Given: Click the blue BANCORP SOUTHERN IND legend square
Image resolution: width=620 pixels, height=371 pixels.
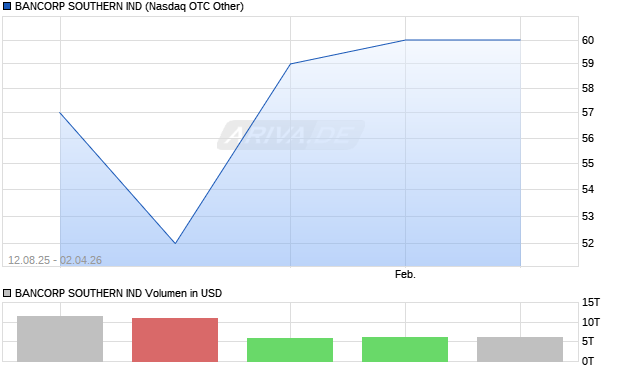Looking at the screenshot, I should coord(7,6).
